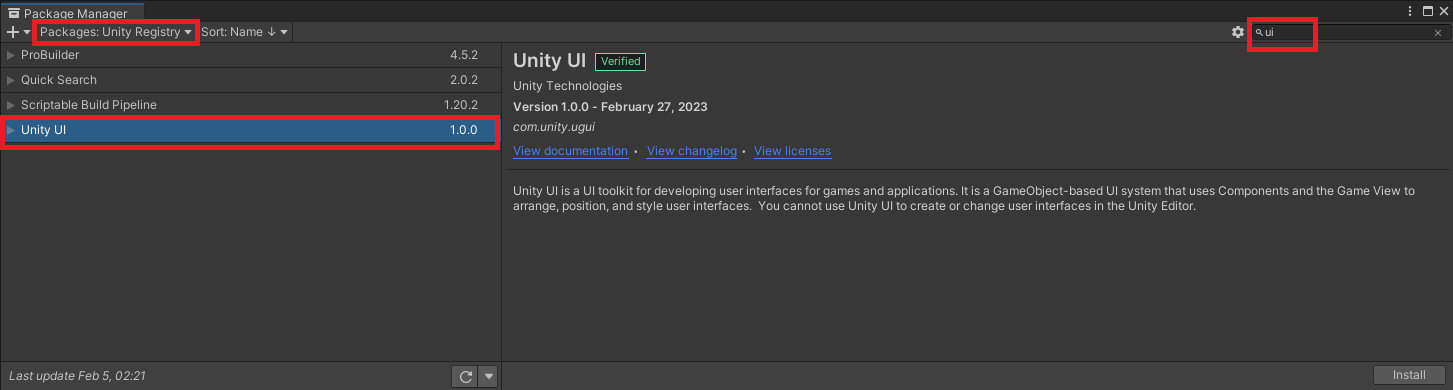1453x390 pixels.
Task: Click the add package plus icon
Action: click(14, 32)
